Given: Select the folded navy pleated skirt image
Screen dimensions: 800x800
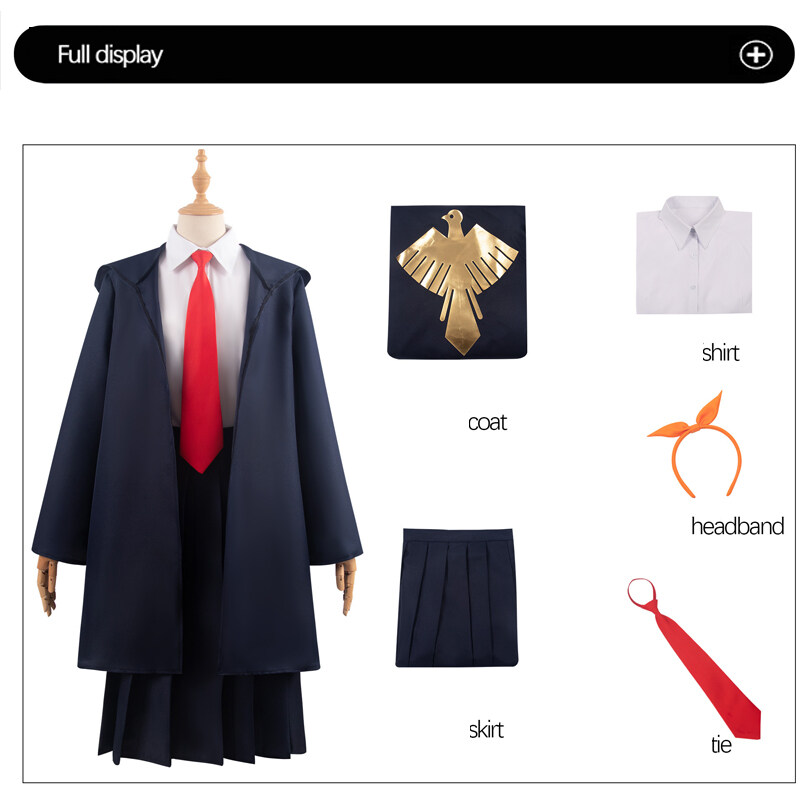Looking at the screenshot, I should pyautogui.click(x=457, y=597).
